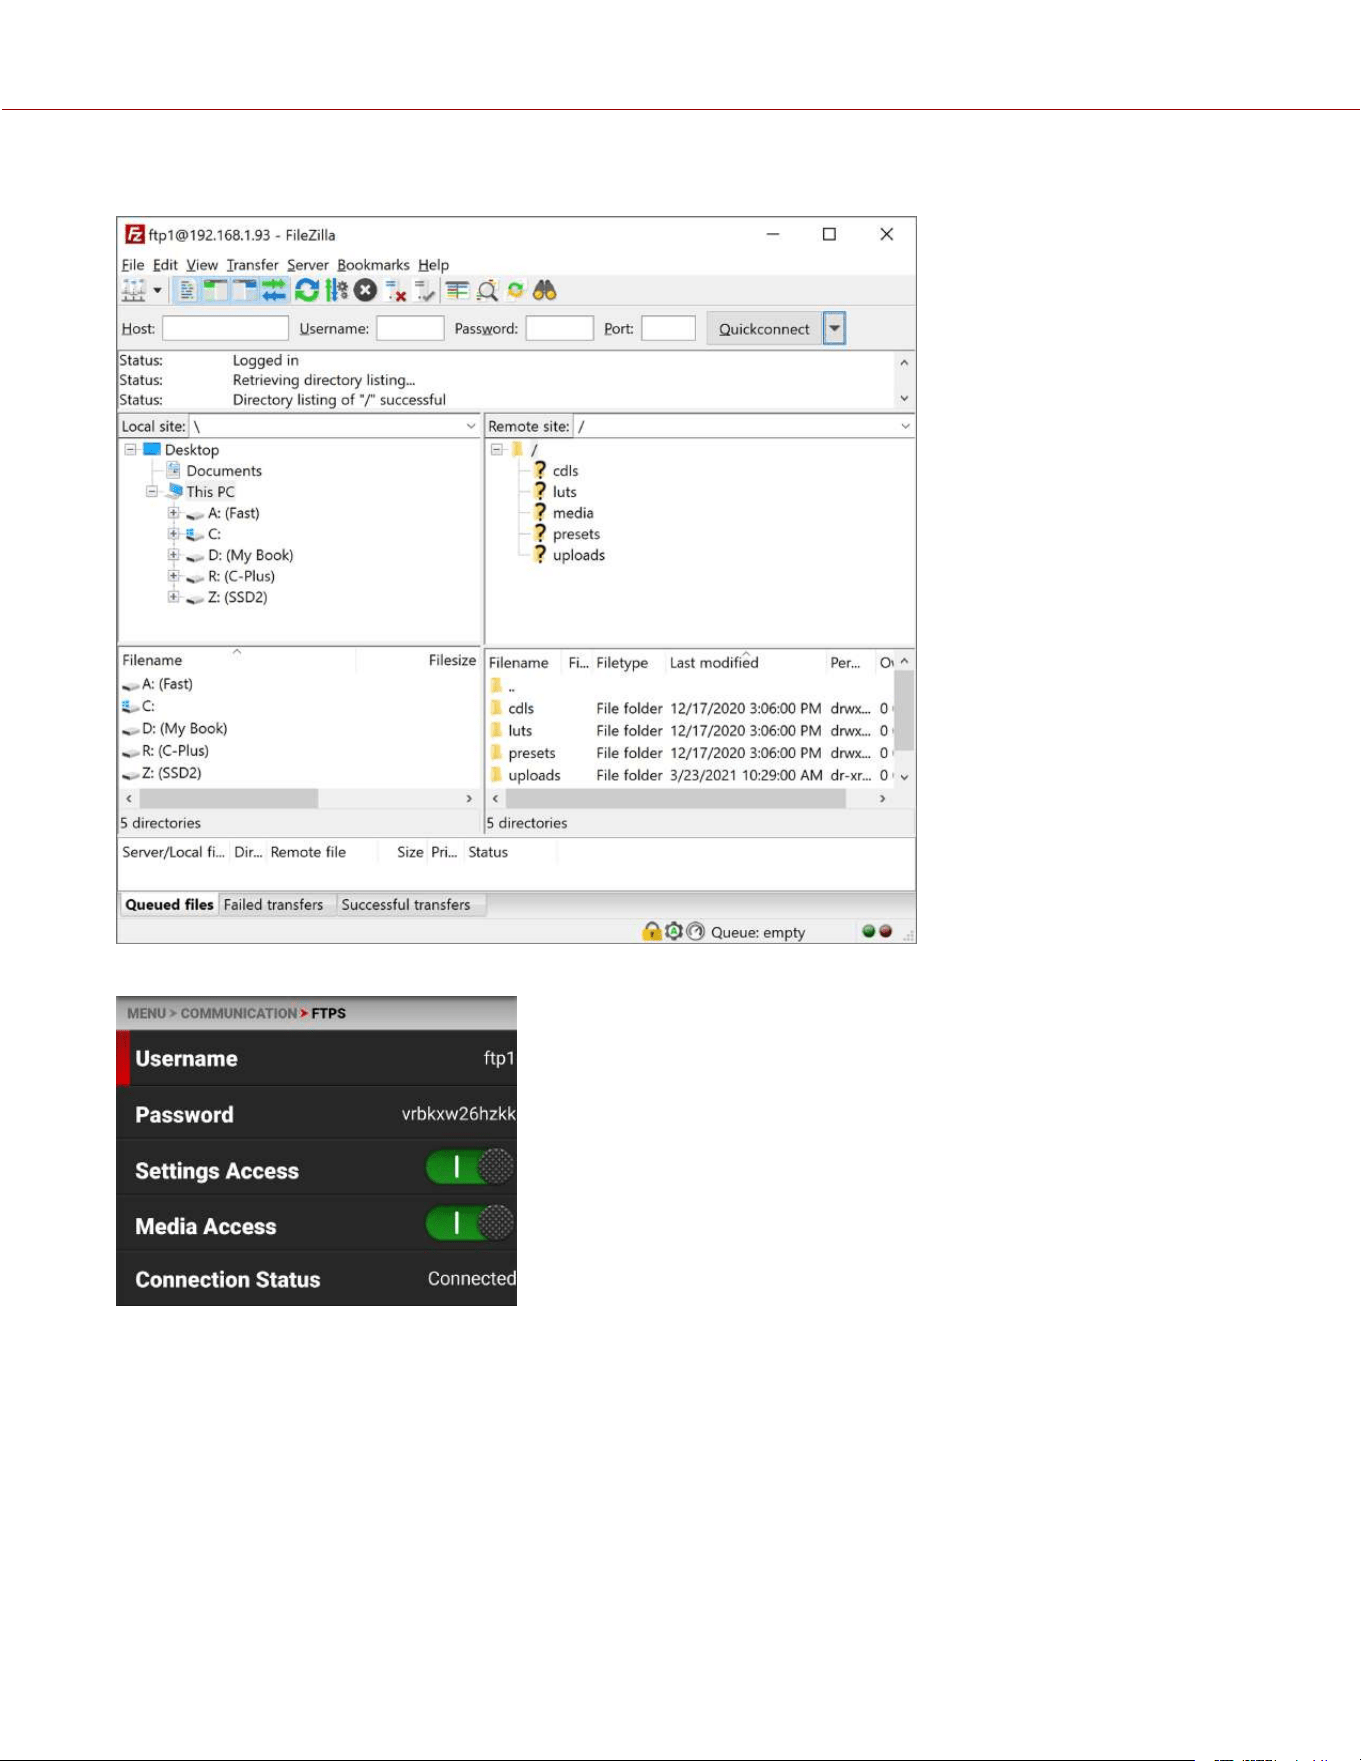Sort local list by Filesize column
The height and width of the screenshot is (1761, 1361).
452,660
